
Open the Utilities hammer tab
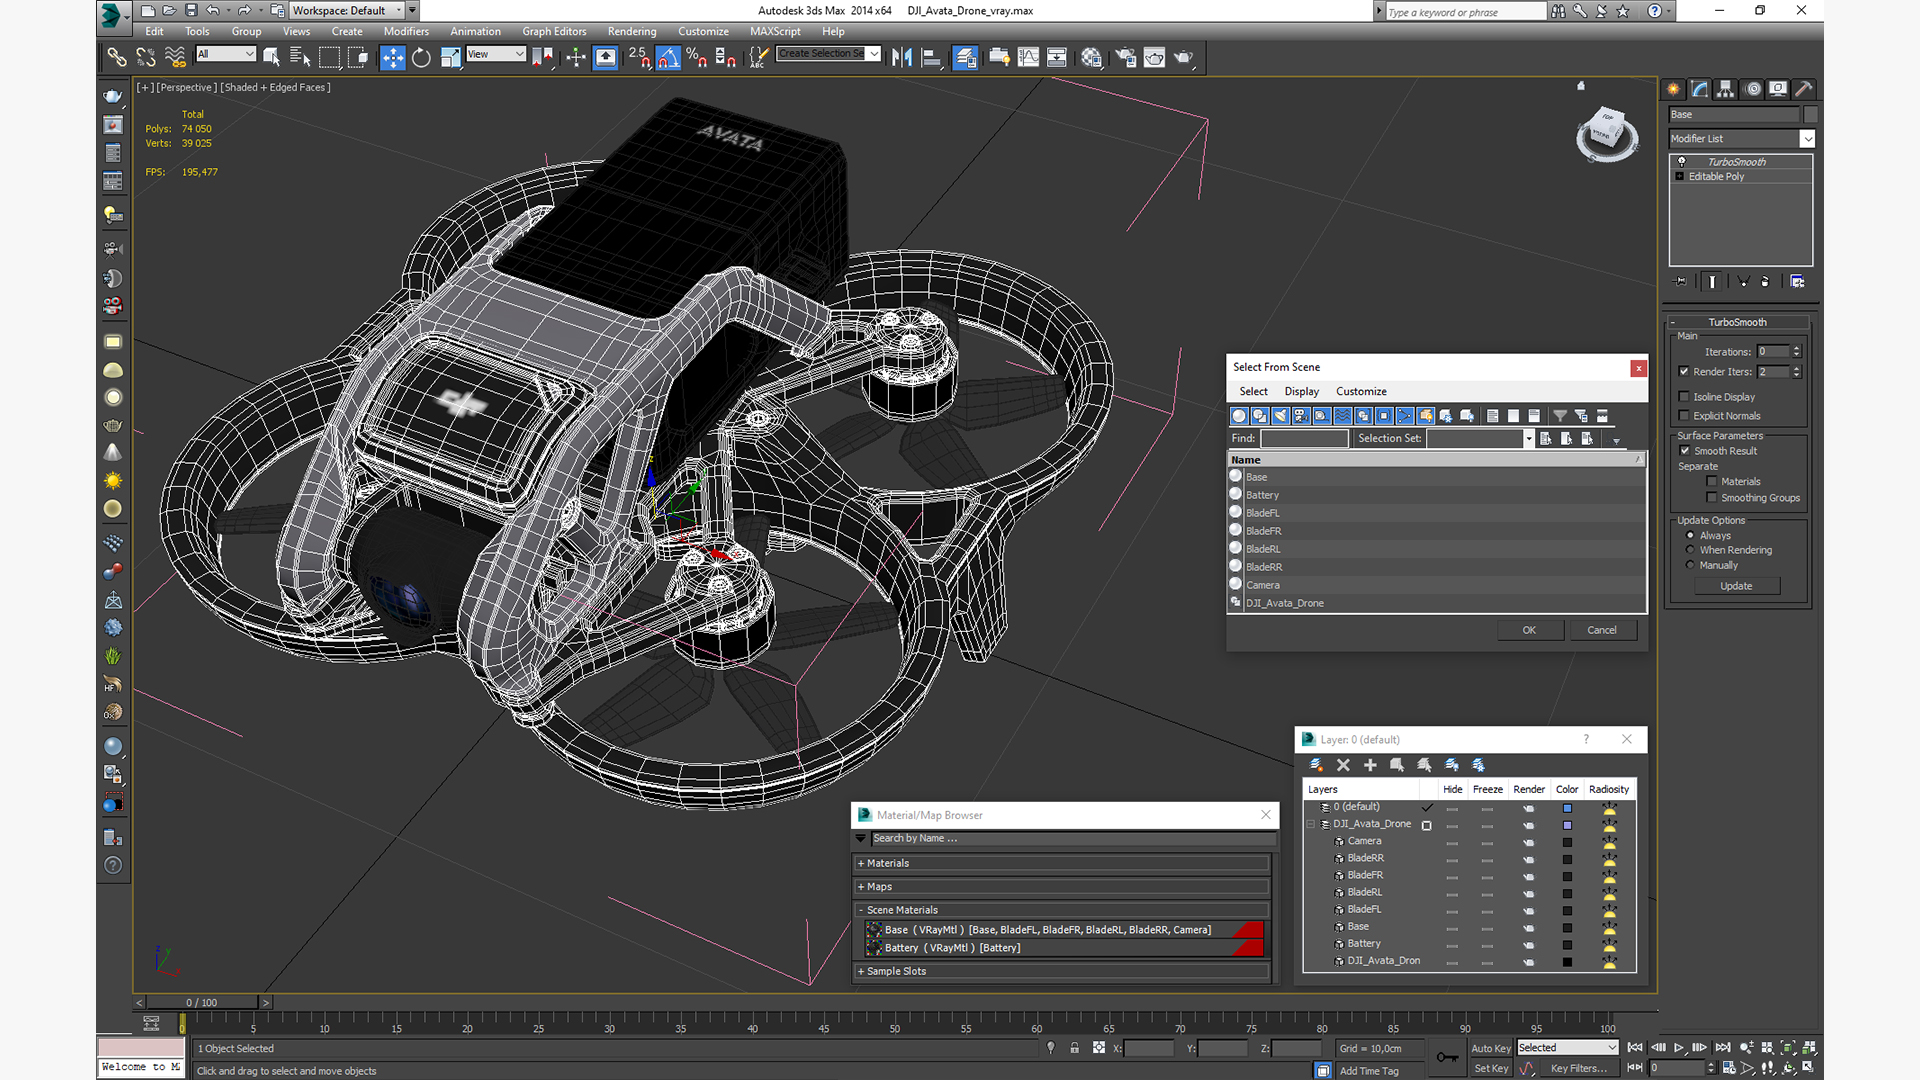click(x=1804, y=89)
